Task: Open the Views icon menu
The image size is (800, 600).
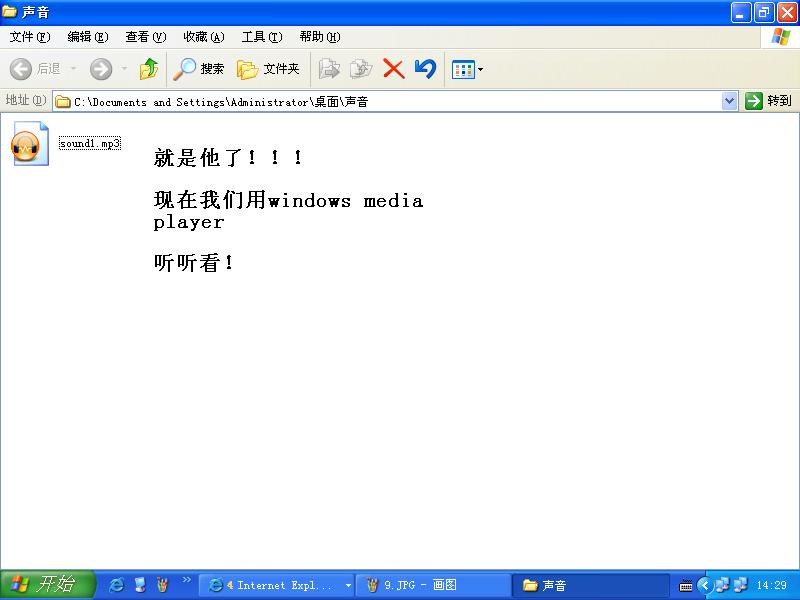Action: [x=467, y=69]
